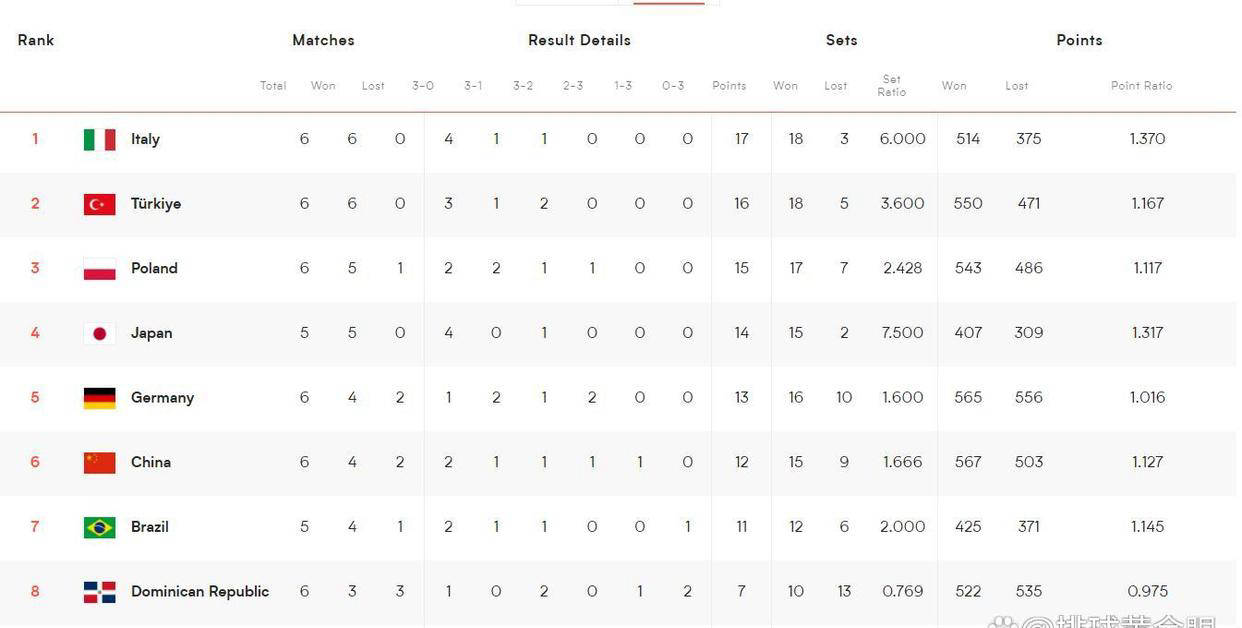This screenshot has width=1242, height=628.
Task: Click the Italy flag icon
Action: (x=99, y=140)
